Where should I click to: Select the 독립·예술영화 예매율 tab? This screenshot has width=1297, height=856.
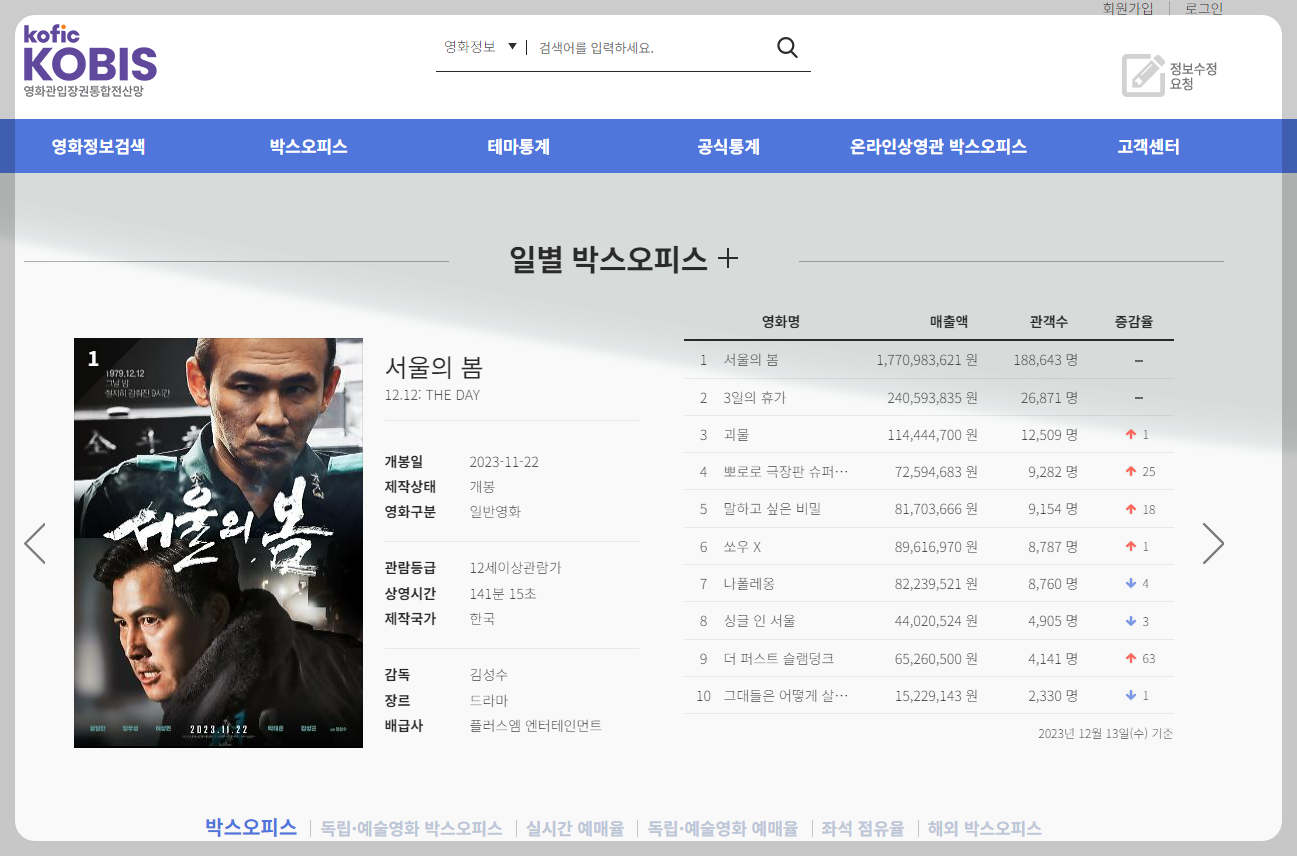point(723,828)
